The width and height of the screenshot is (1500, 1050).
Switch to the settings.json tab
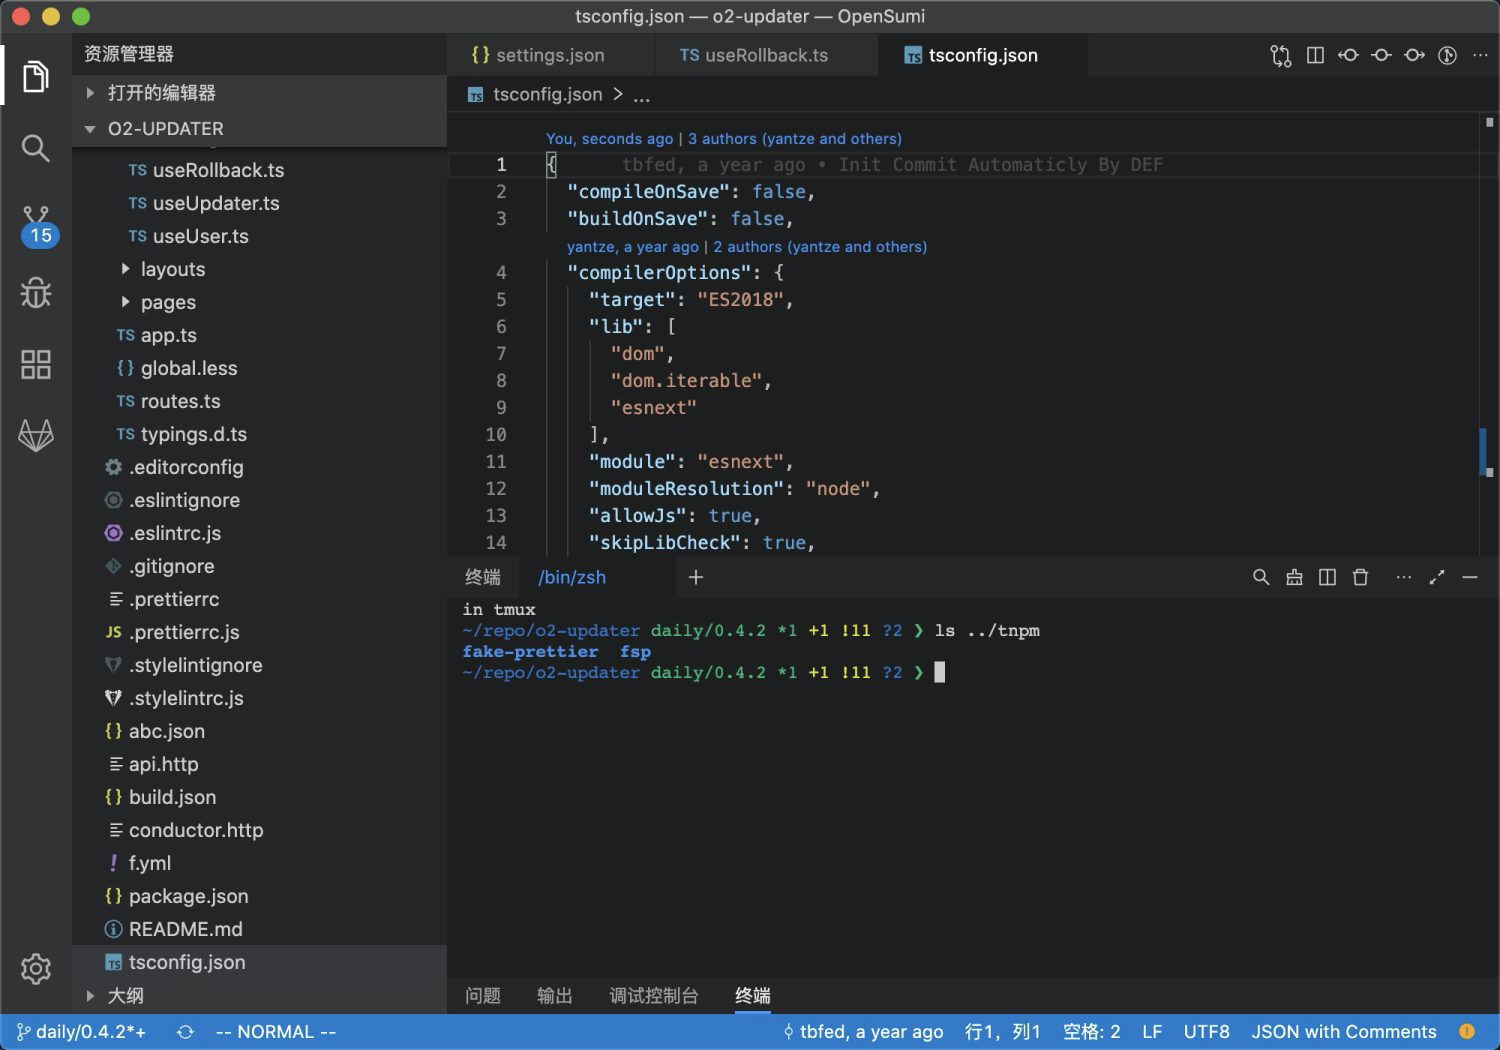550,55
